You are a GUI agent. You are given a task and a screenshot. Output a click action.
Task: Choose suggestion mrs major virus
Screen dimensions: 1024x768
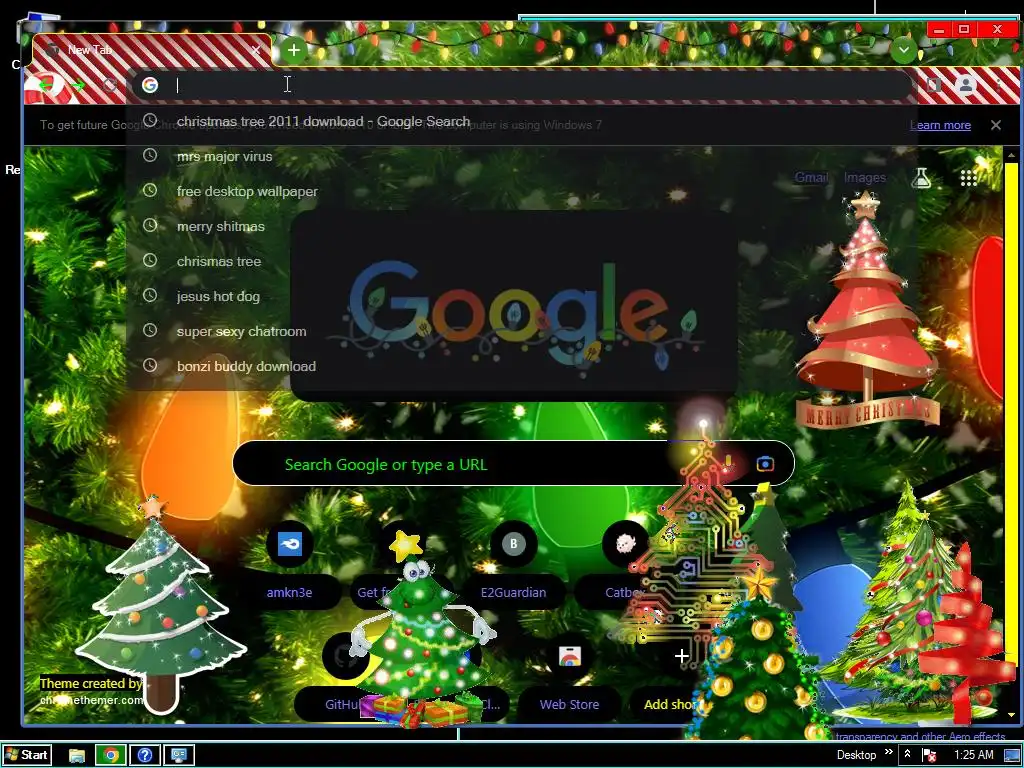(x=521, y=156)
